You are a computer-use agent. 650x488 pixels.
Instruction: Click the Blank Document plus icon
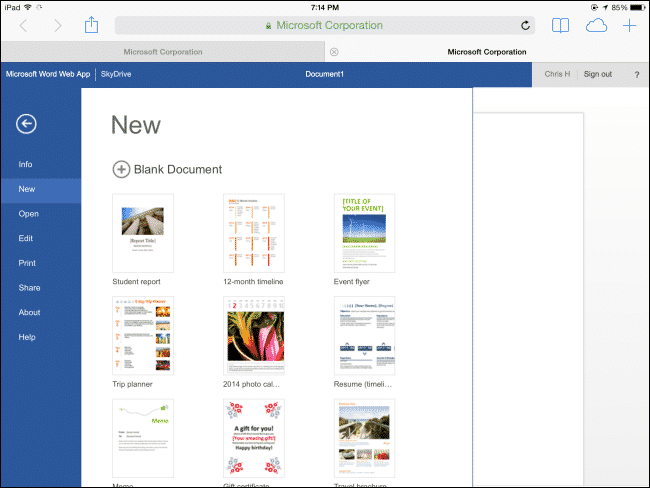click(x=121, y=169)
